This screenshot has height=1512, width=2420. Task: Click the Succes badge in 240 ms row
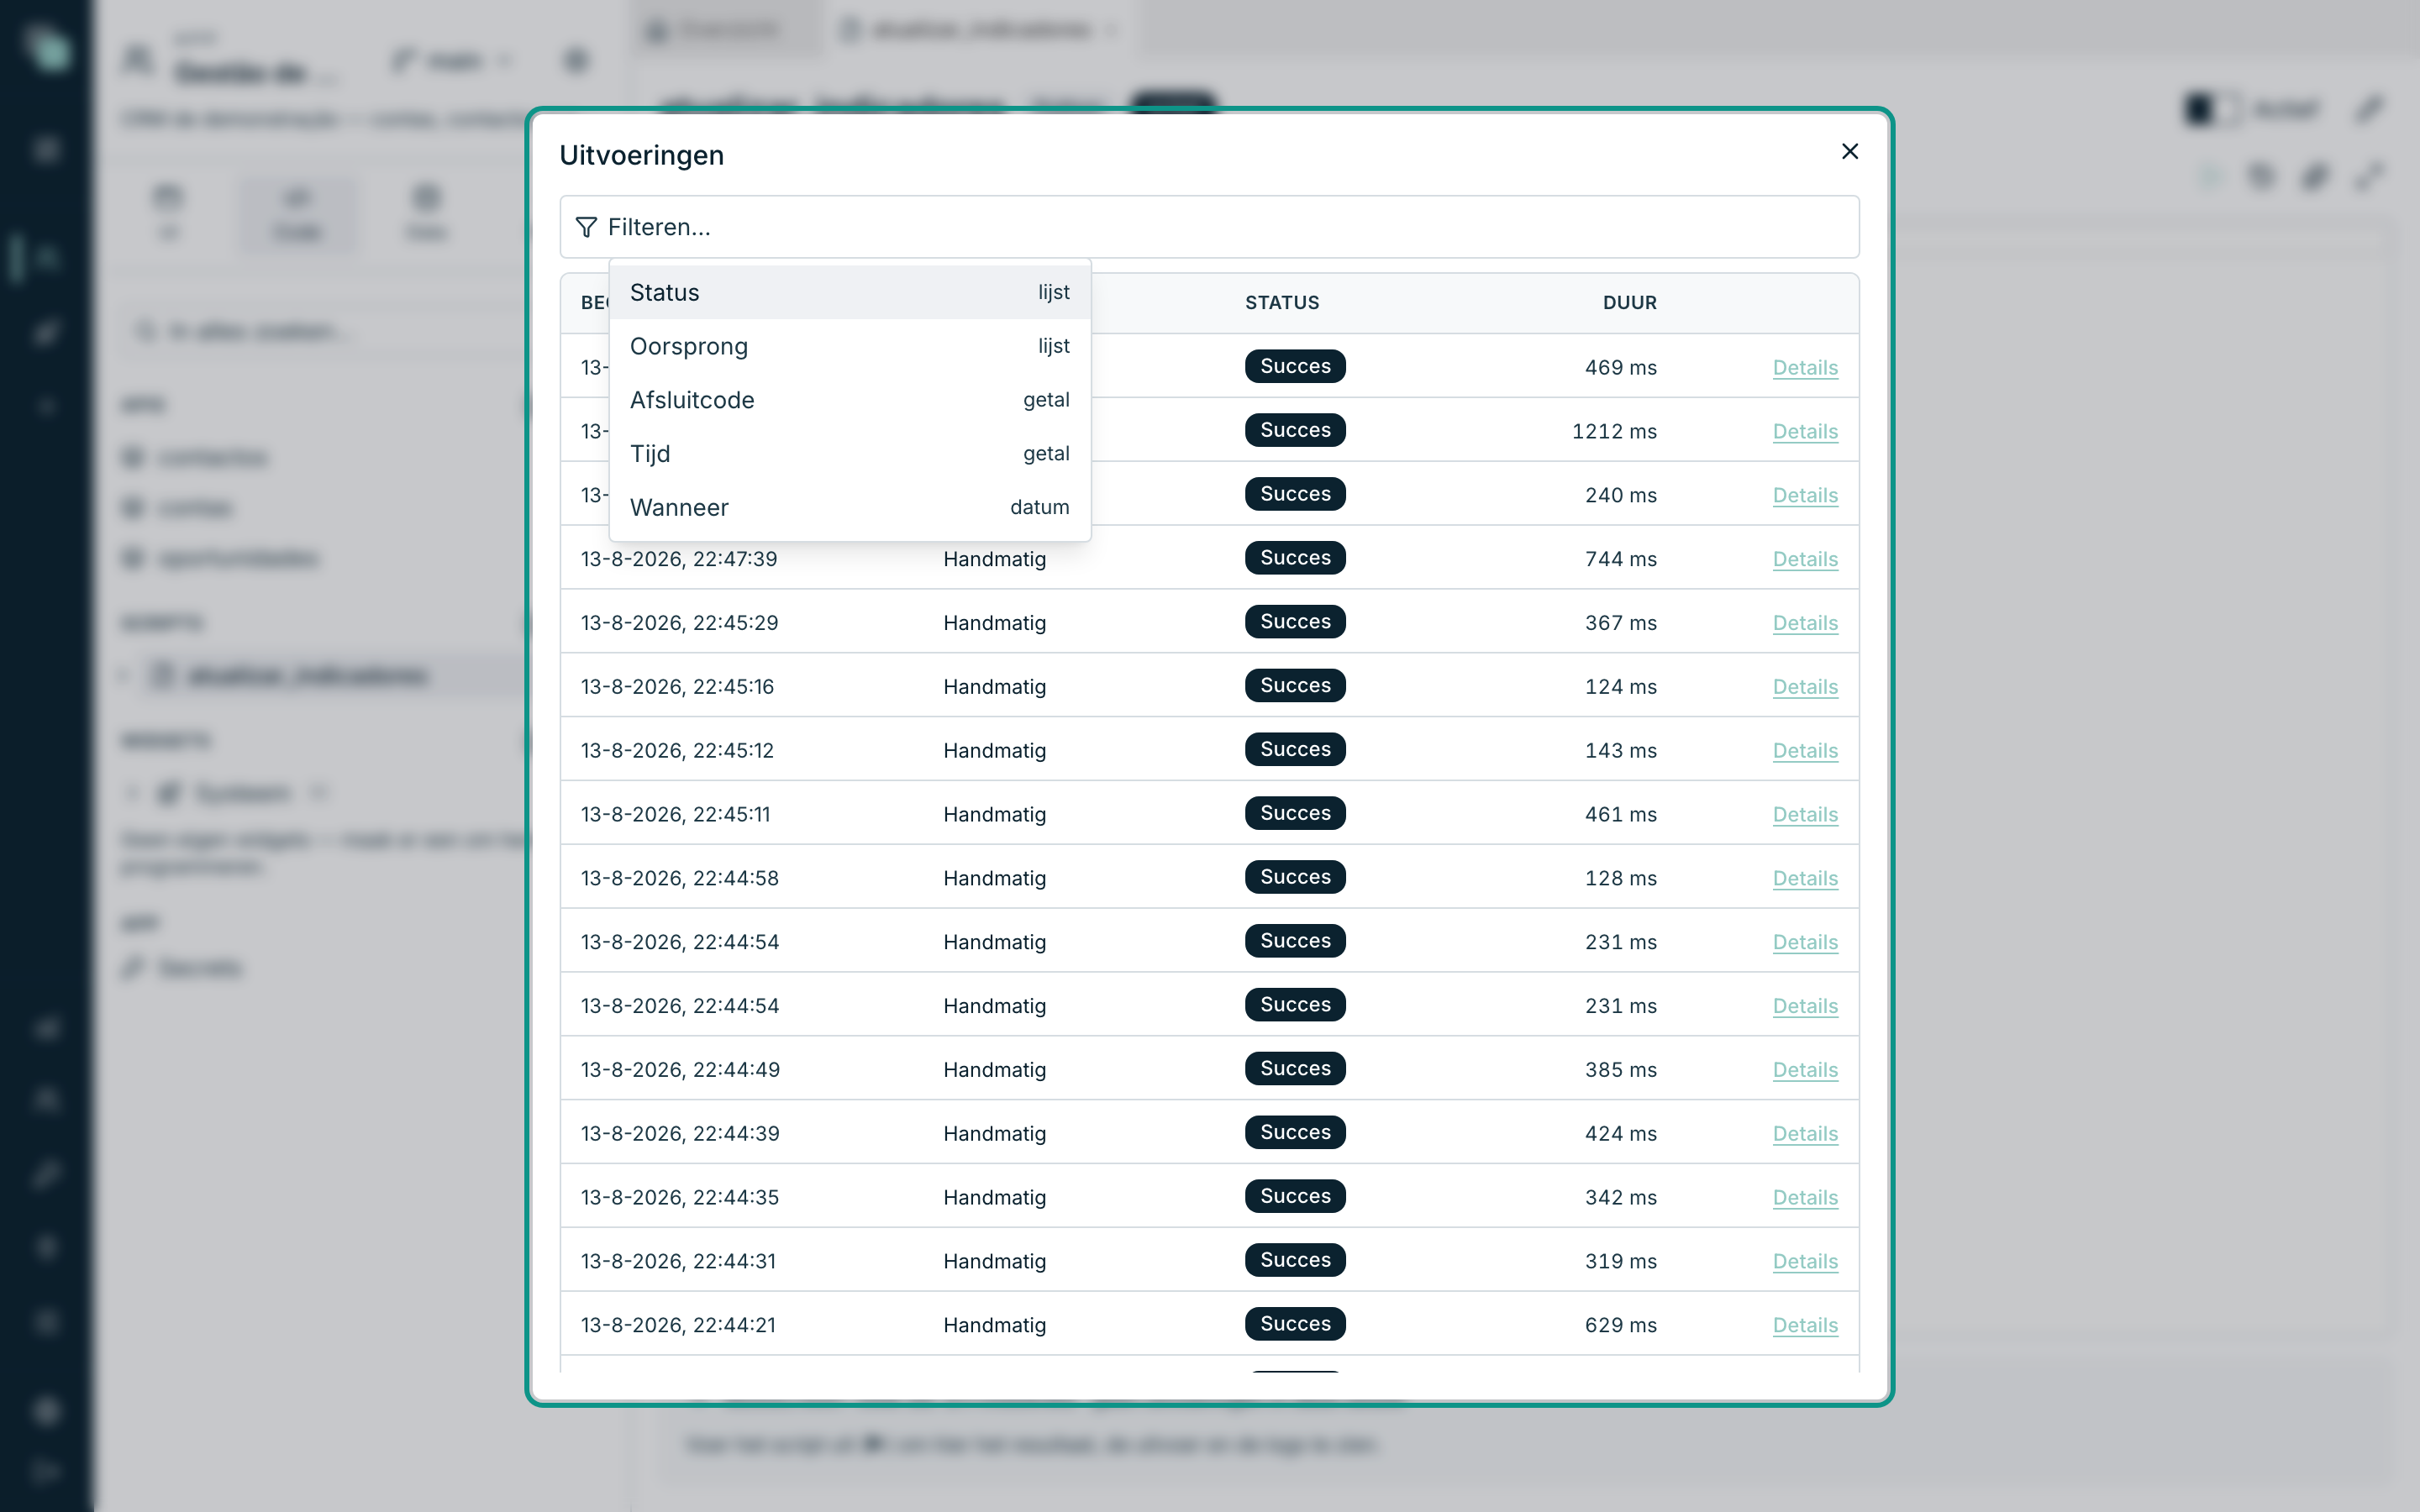point(1295,494)
